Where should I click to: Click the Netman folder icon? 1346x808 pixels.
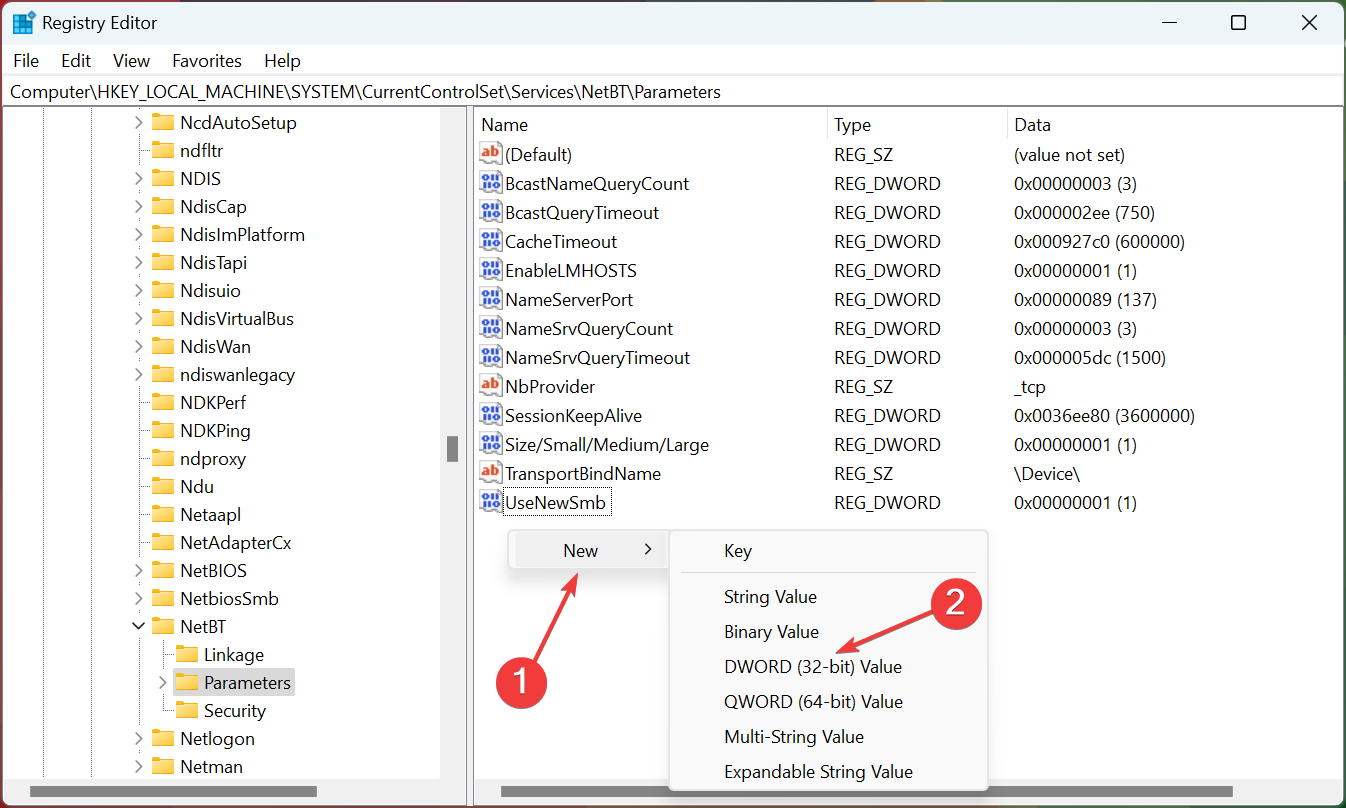tap(163, 766)
